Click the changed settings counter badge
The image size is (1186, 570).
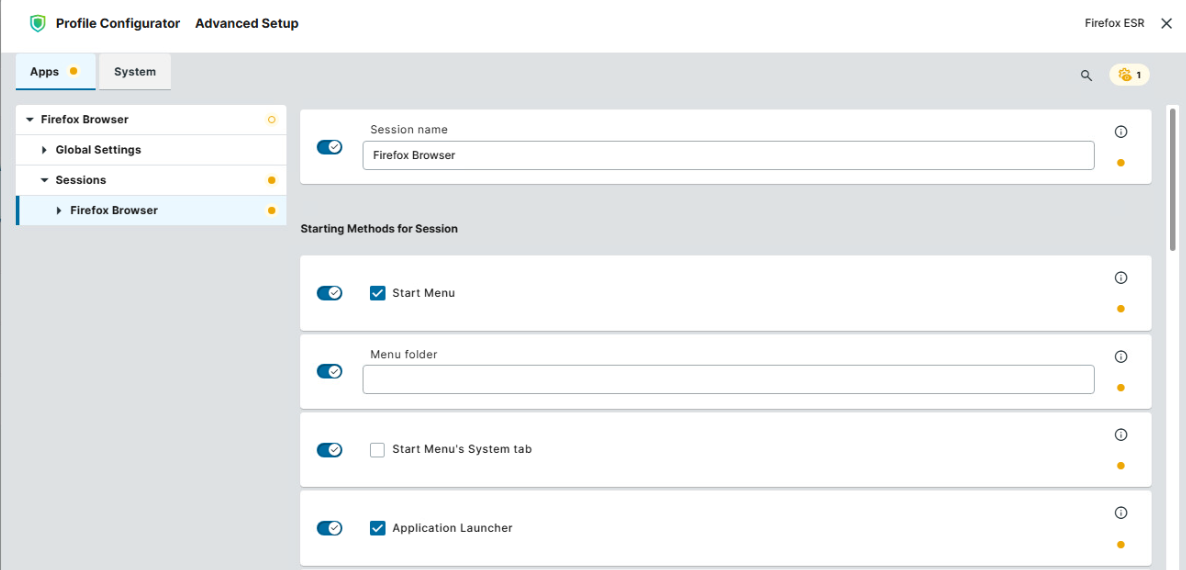[x=1129, y=75]
